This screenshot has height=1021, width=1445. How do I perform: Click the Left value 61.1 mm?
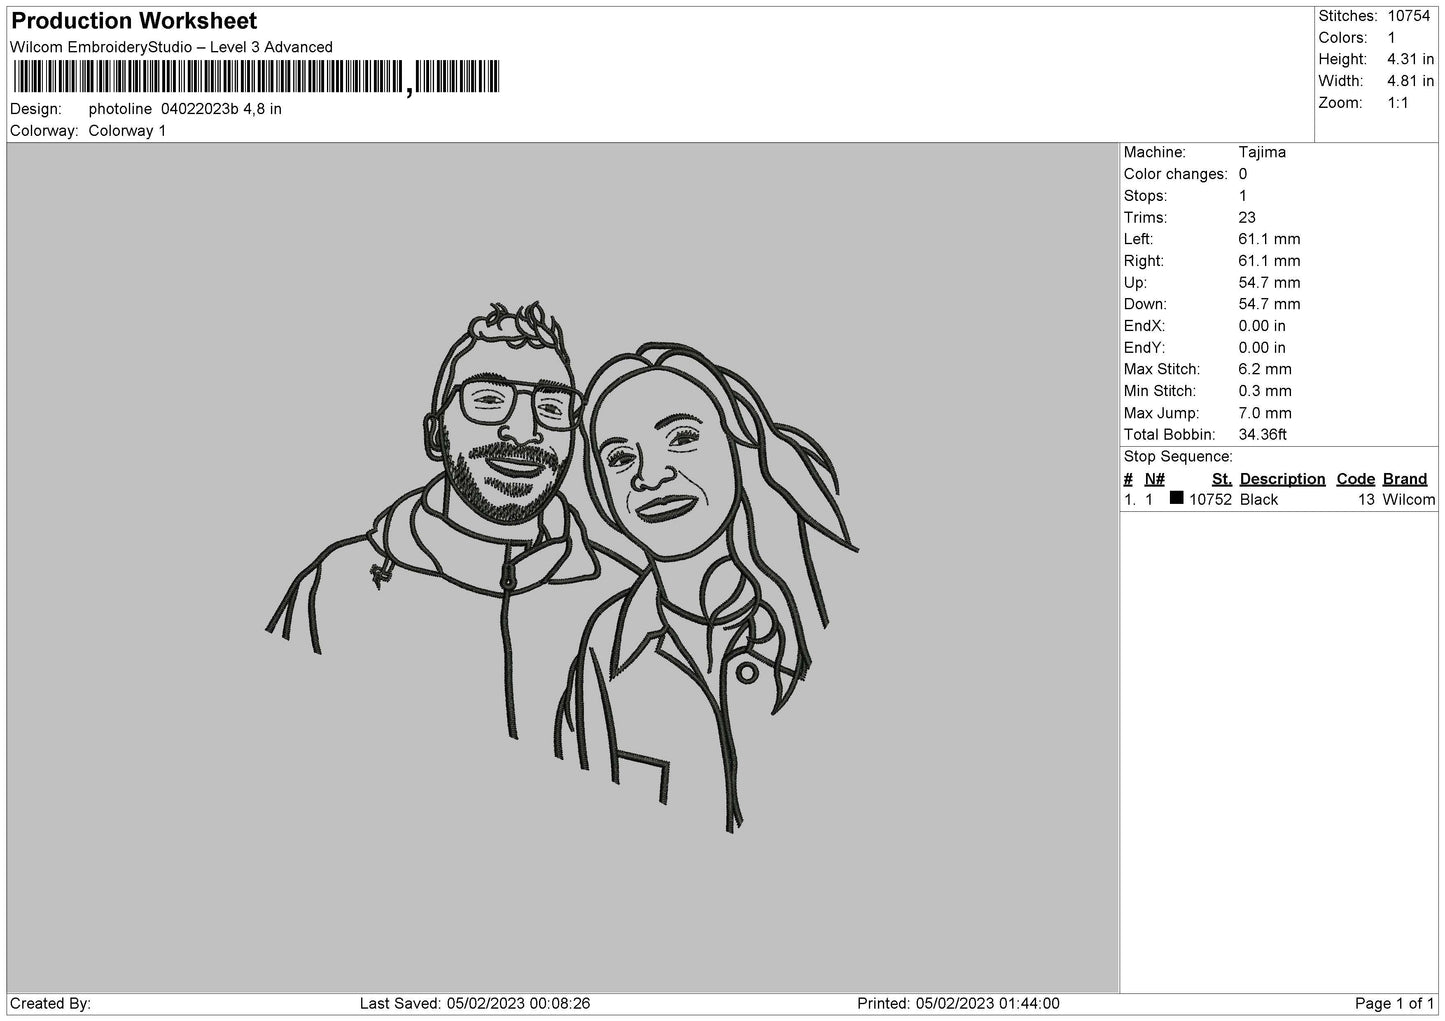(x=1269, y=239)
